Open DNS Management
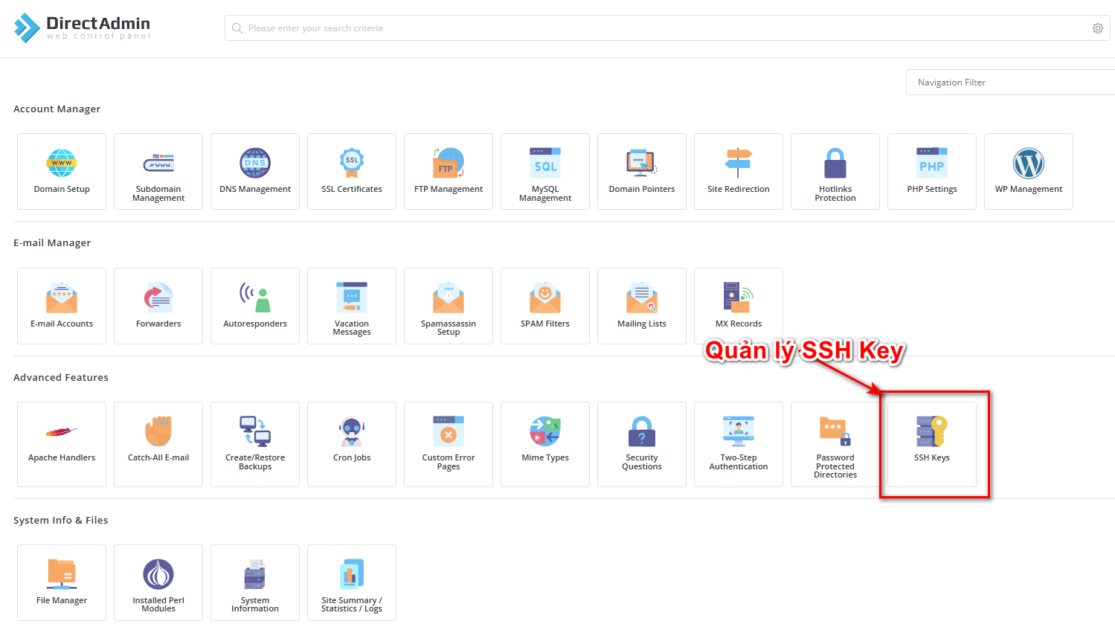Viewport: 1115px width, 630px height. (255, 171)
